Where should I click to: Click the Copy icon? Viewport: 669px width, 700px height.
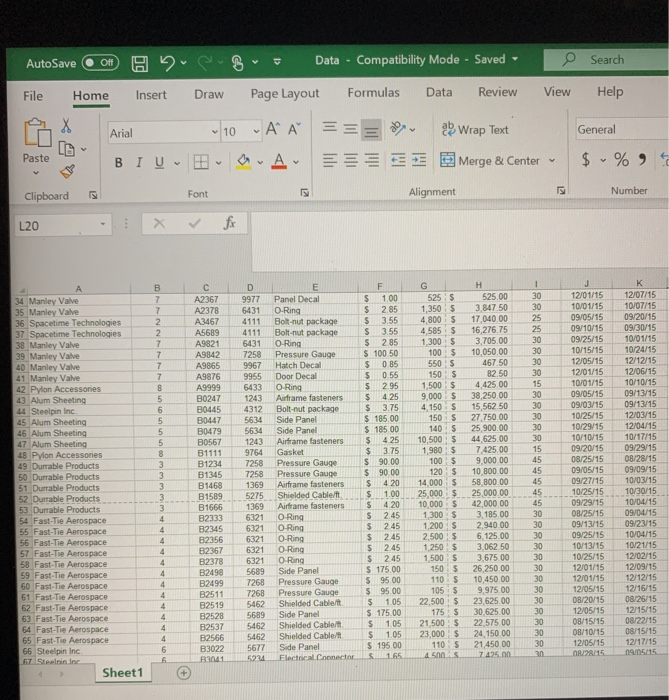(66, 149)
